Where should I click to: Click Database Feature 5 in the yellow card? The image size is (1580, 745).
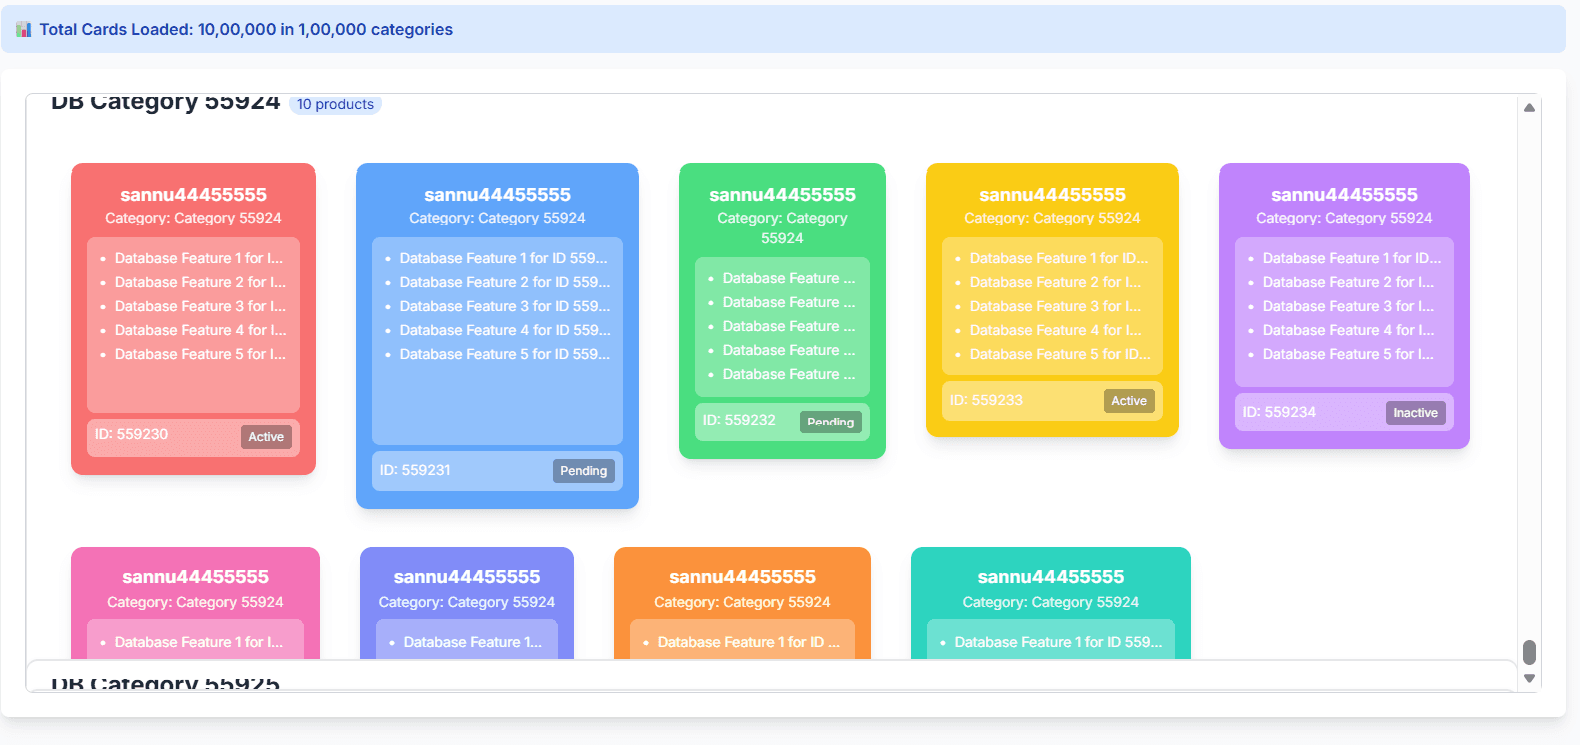1060,354
